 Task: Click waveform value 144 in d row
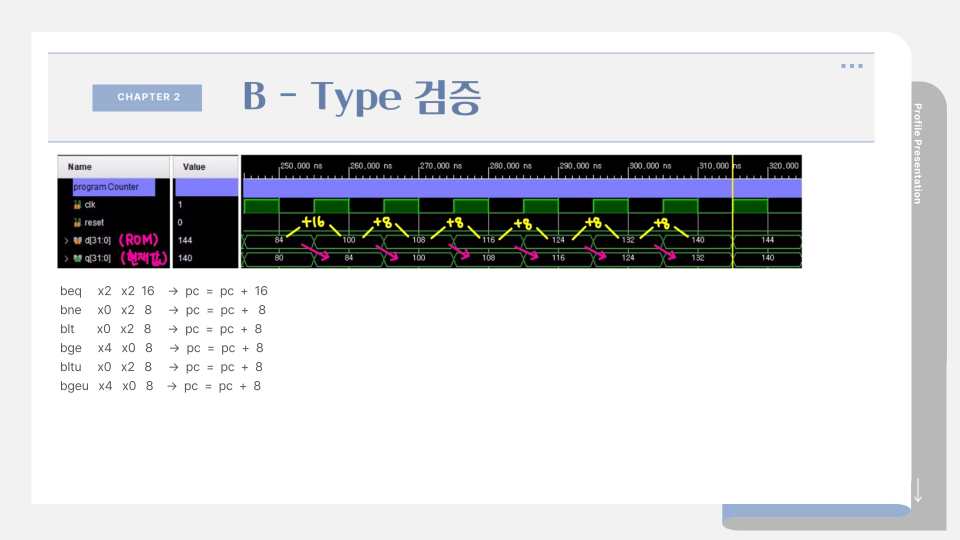pos(768,240)
